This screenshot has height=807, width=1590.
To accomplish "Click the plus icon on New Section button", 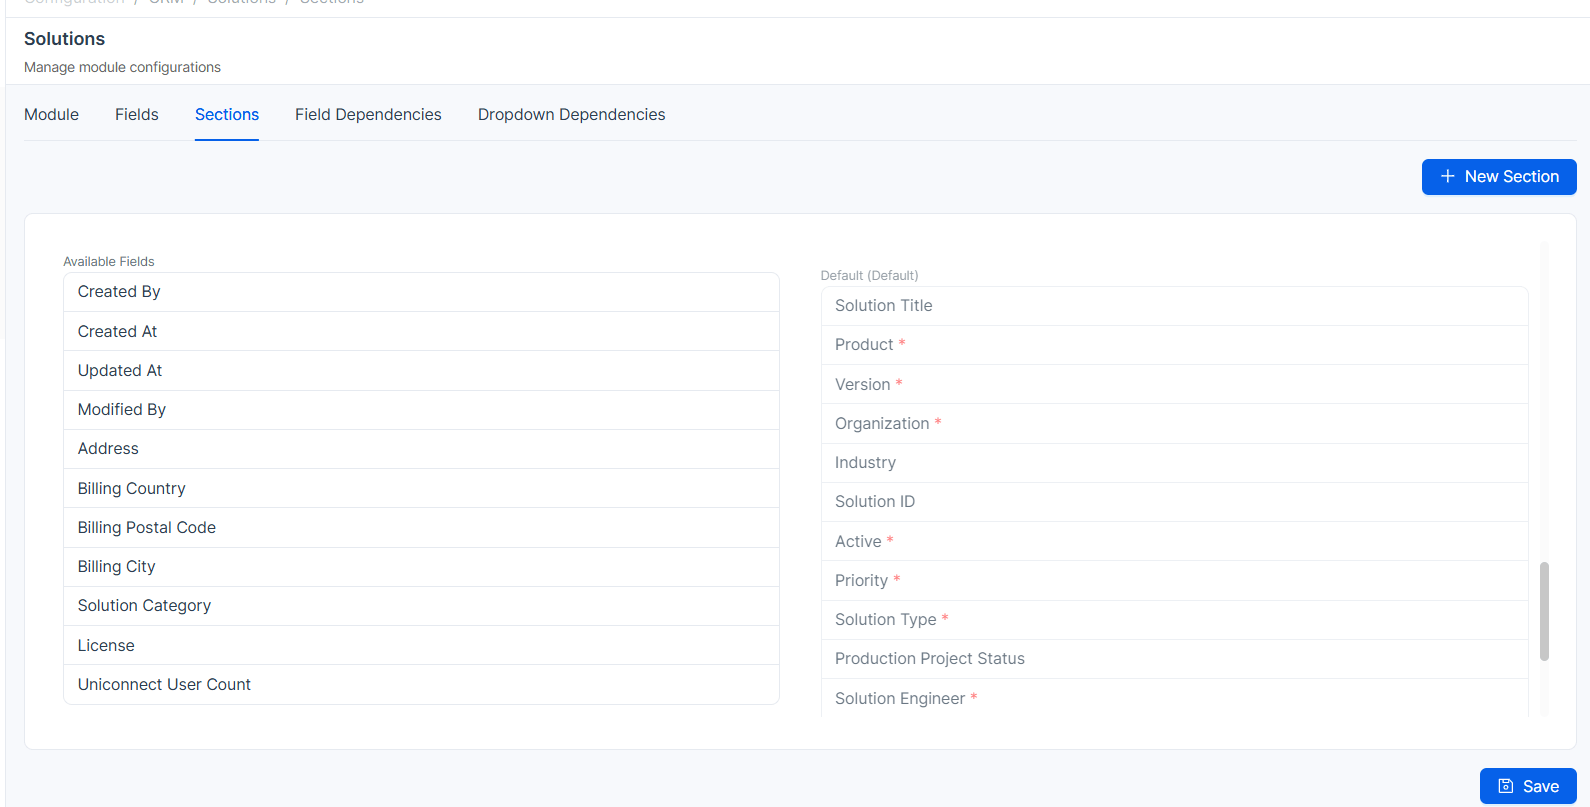I will [1447, 177].
